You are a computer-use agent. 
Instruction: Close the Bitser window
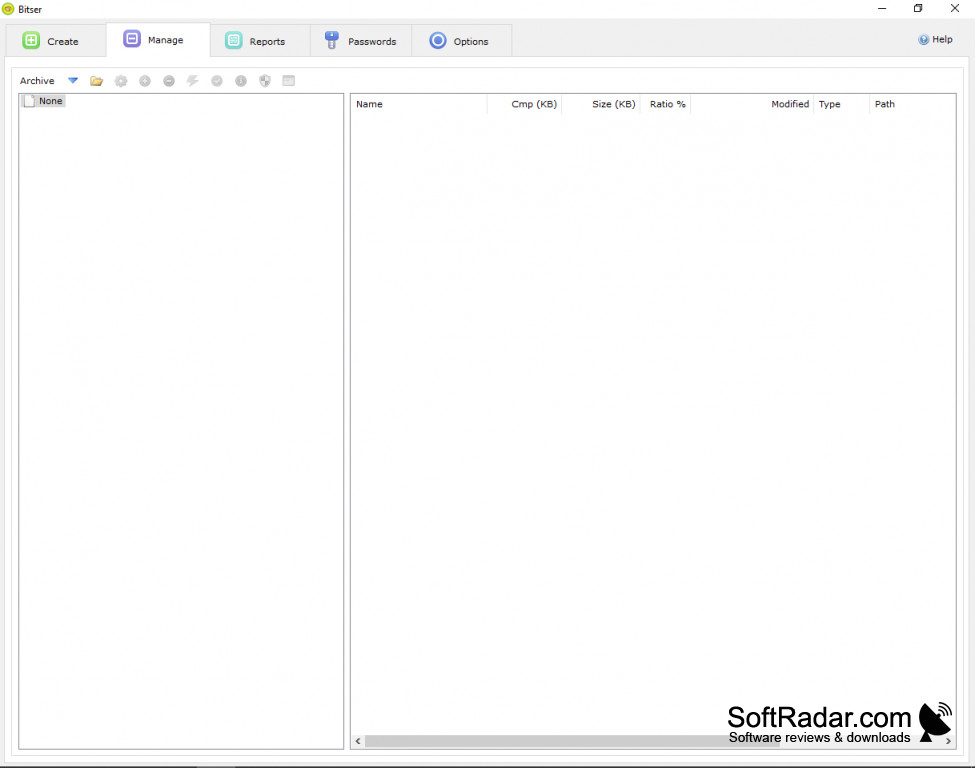pyautogui.click(x=954, y=9)
